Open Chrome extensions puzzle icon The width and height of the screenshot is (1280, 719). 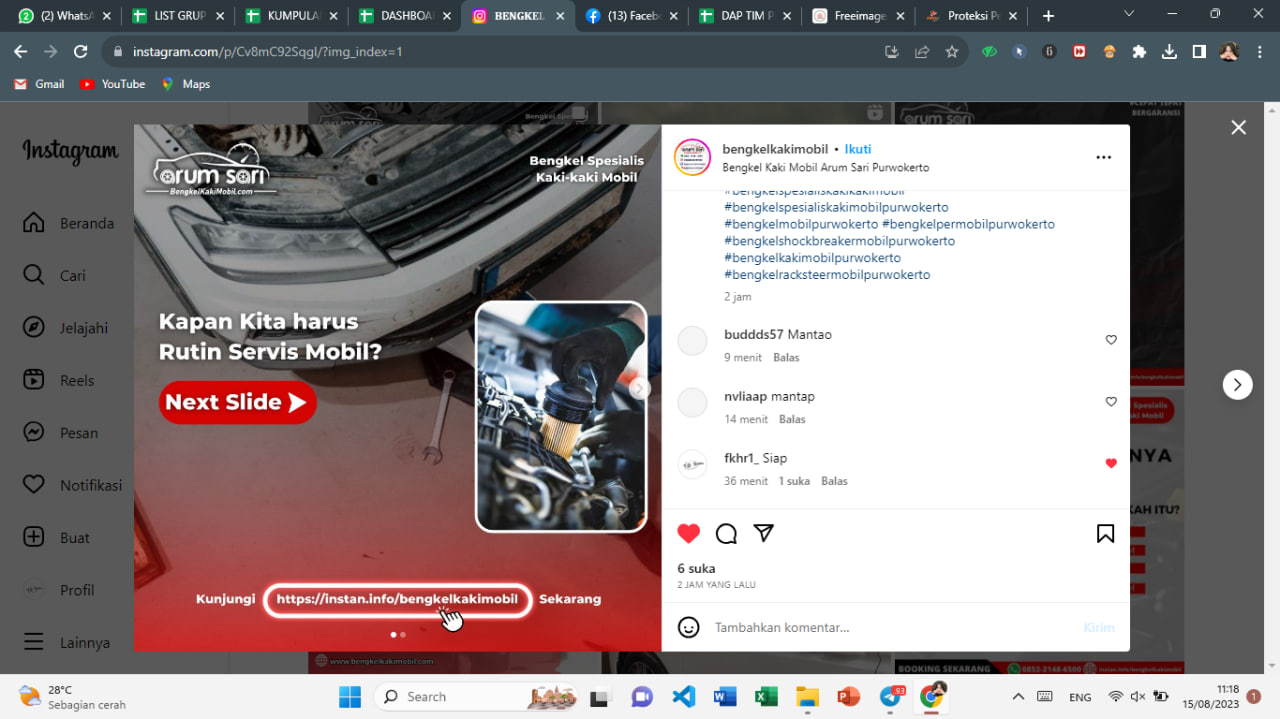pyautogui.click(x=1139, y=52)
